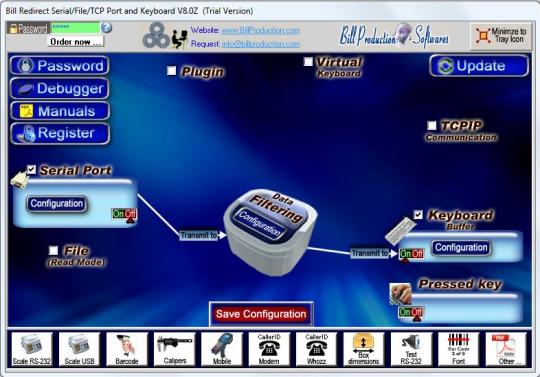540x377 pixels.
Task: Open the Calipers shortcut
Action: tap(174, 349)
